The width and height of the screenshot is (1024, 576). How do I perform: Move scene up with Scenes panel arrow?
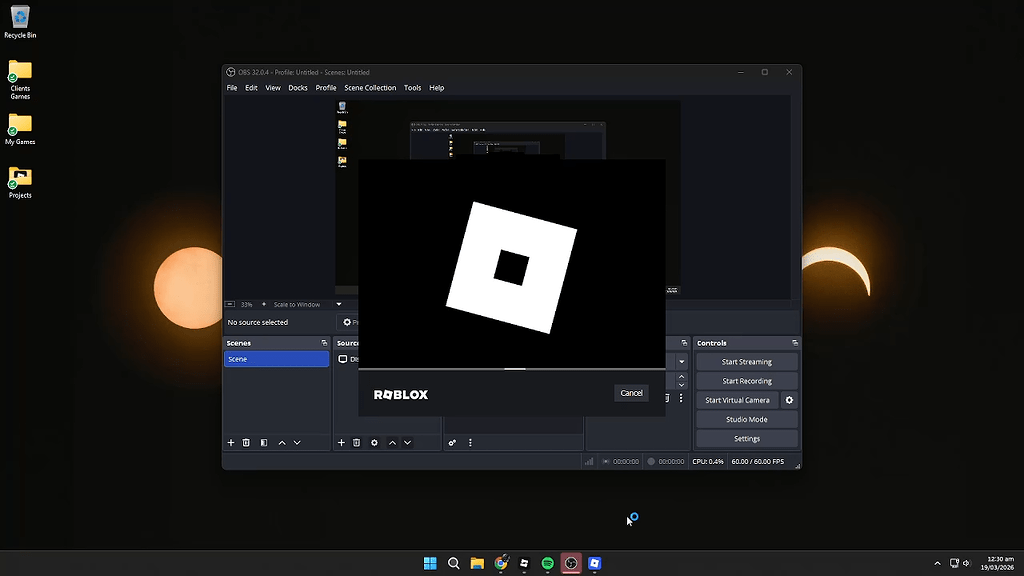point(282,443)
